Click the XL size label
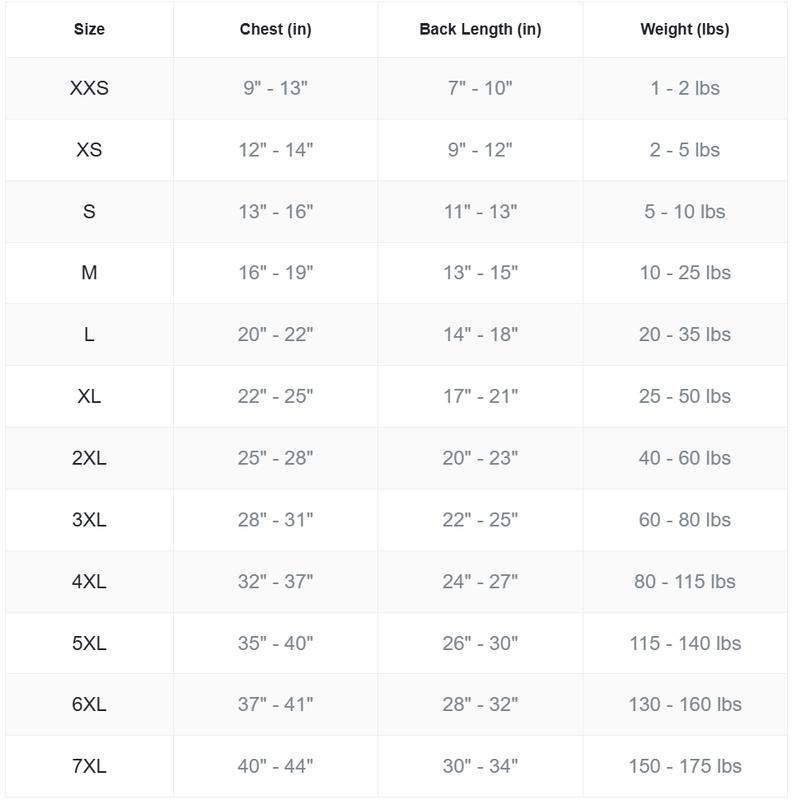 pyautogui.click(x=89, y=397)
